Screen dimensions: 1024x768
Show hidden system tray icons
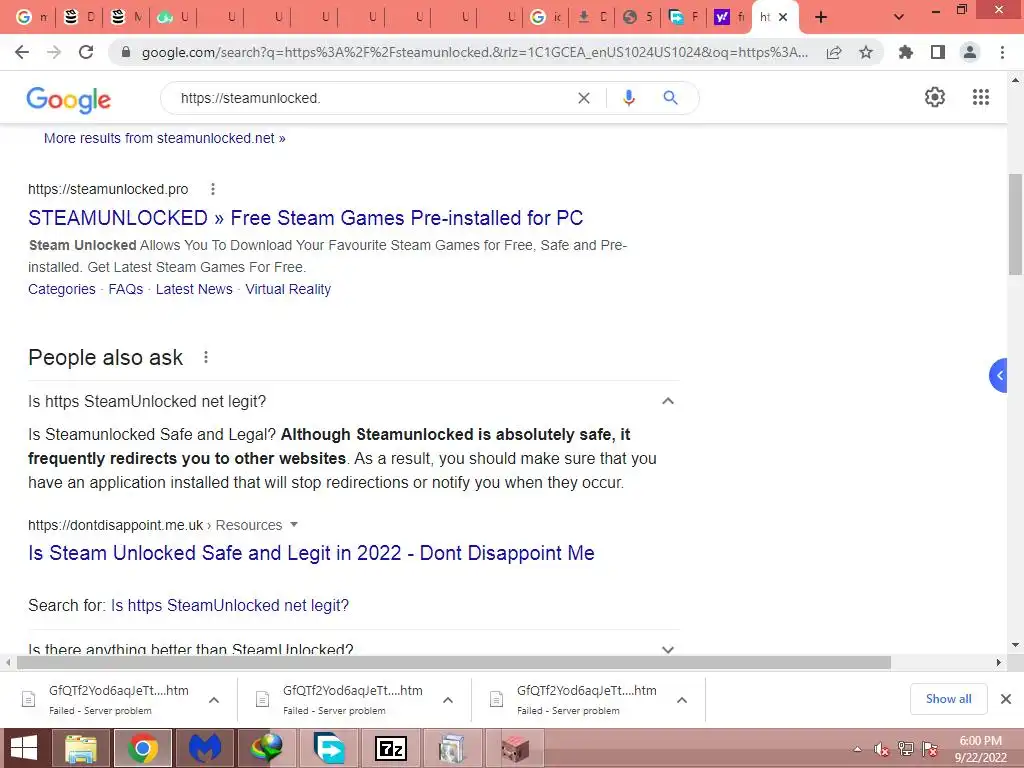857,749
